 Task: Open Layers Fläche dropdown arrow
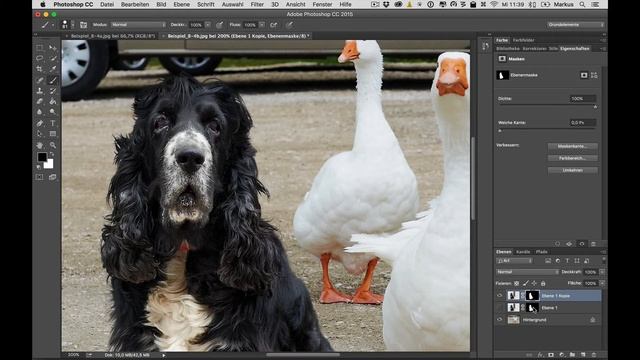[602, 283]
